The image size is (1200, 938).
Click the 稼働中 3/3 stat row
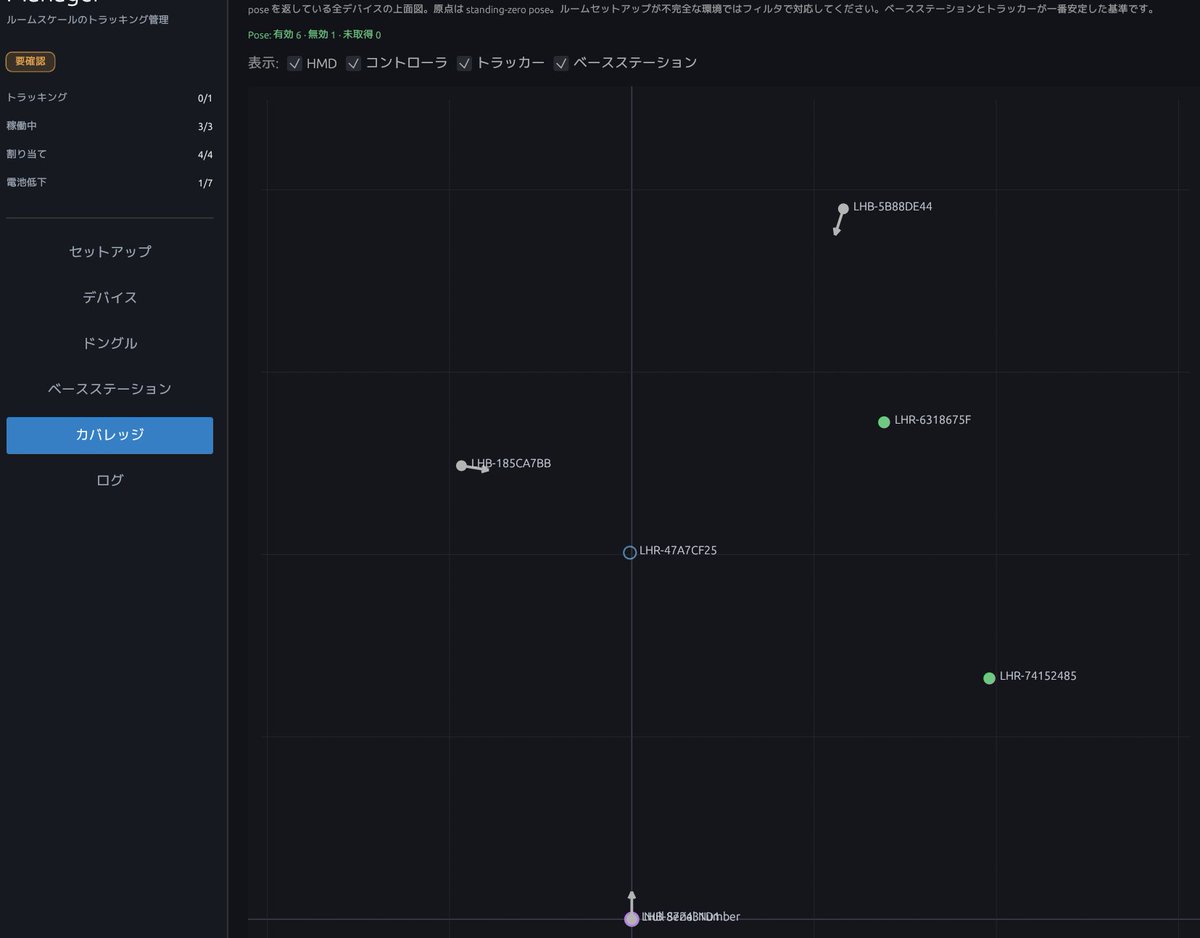(110, 126)
